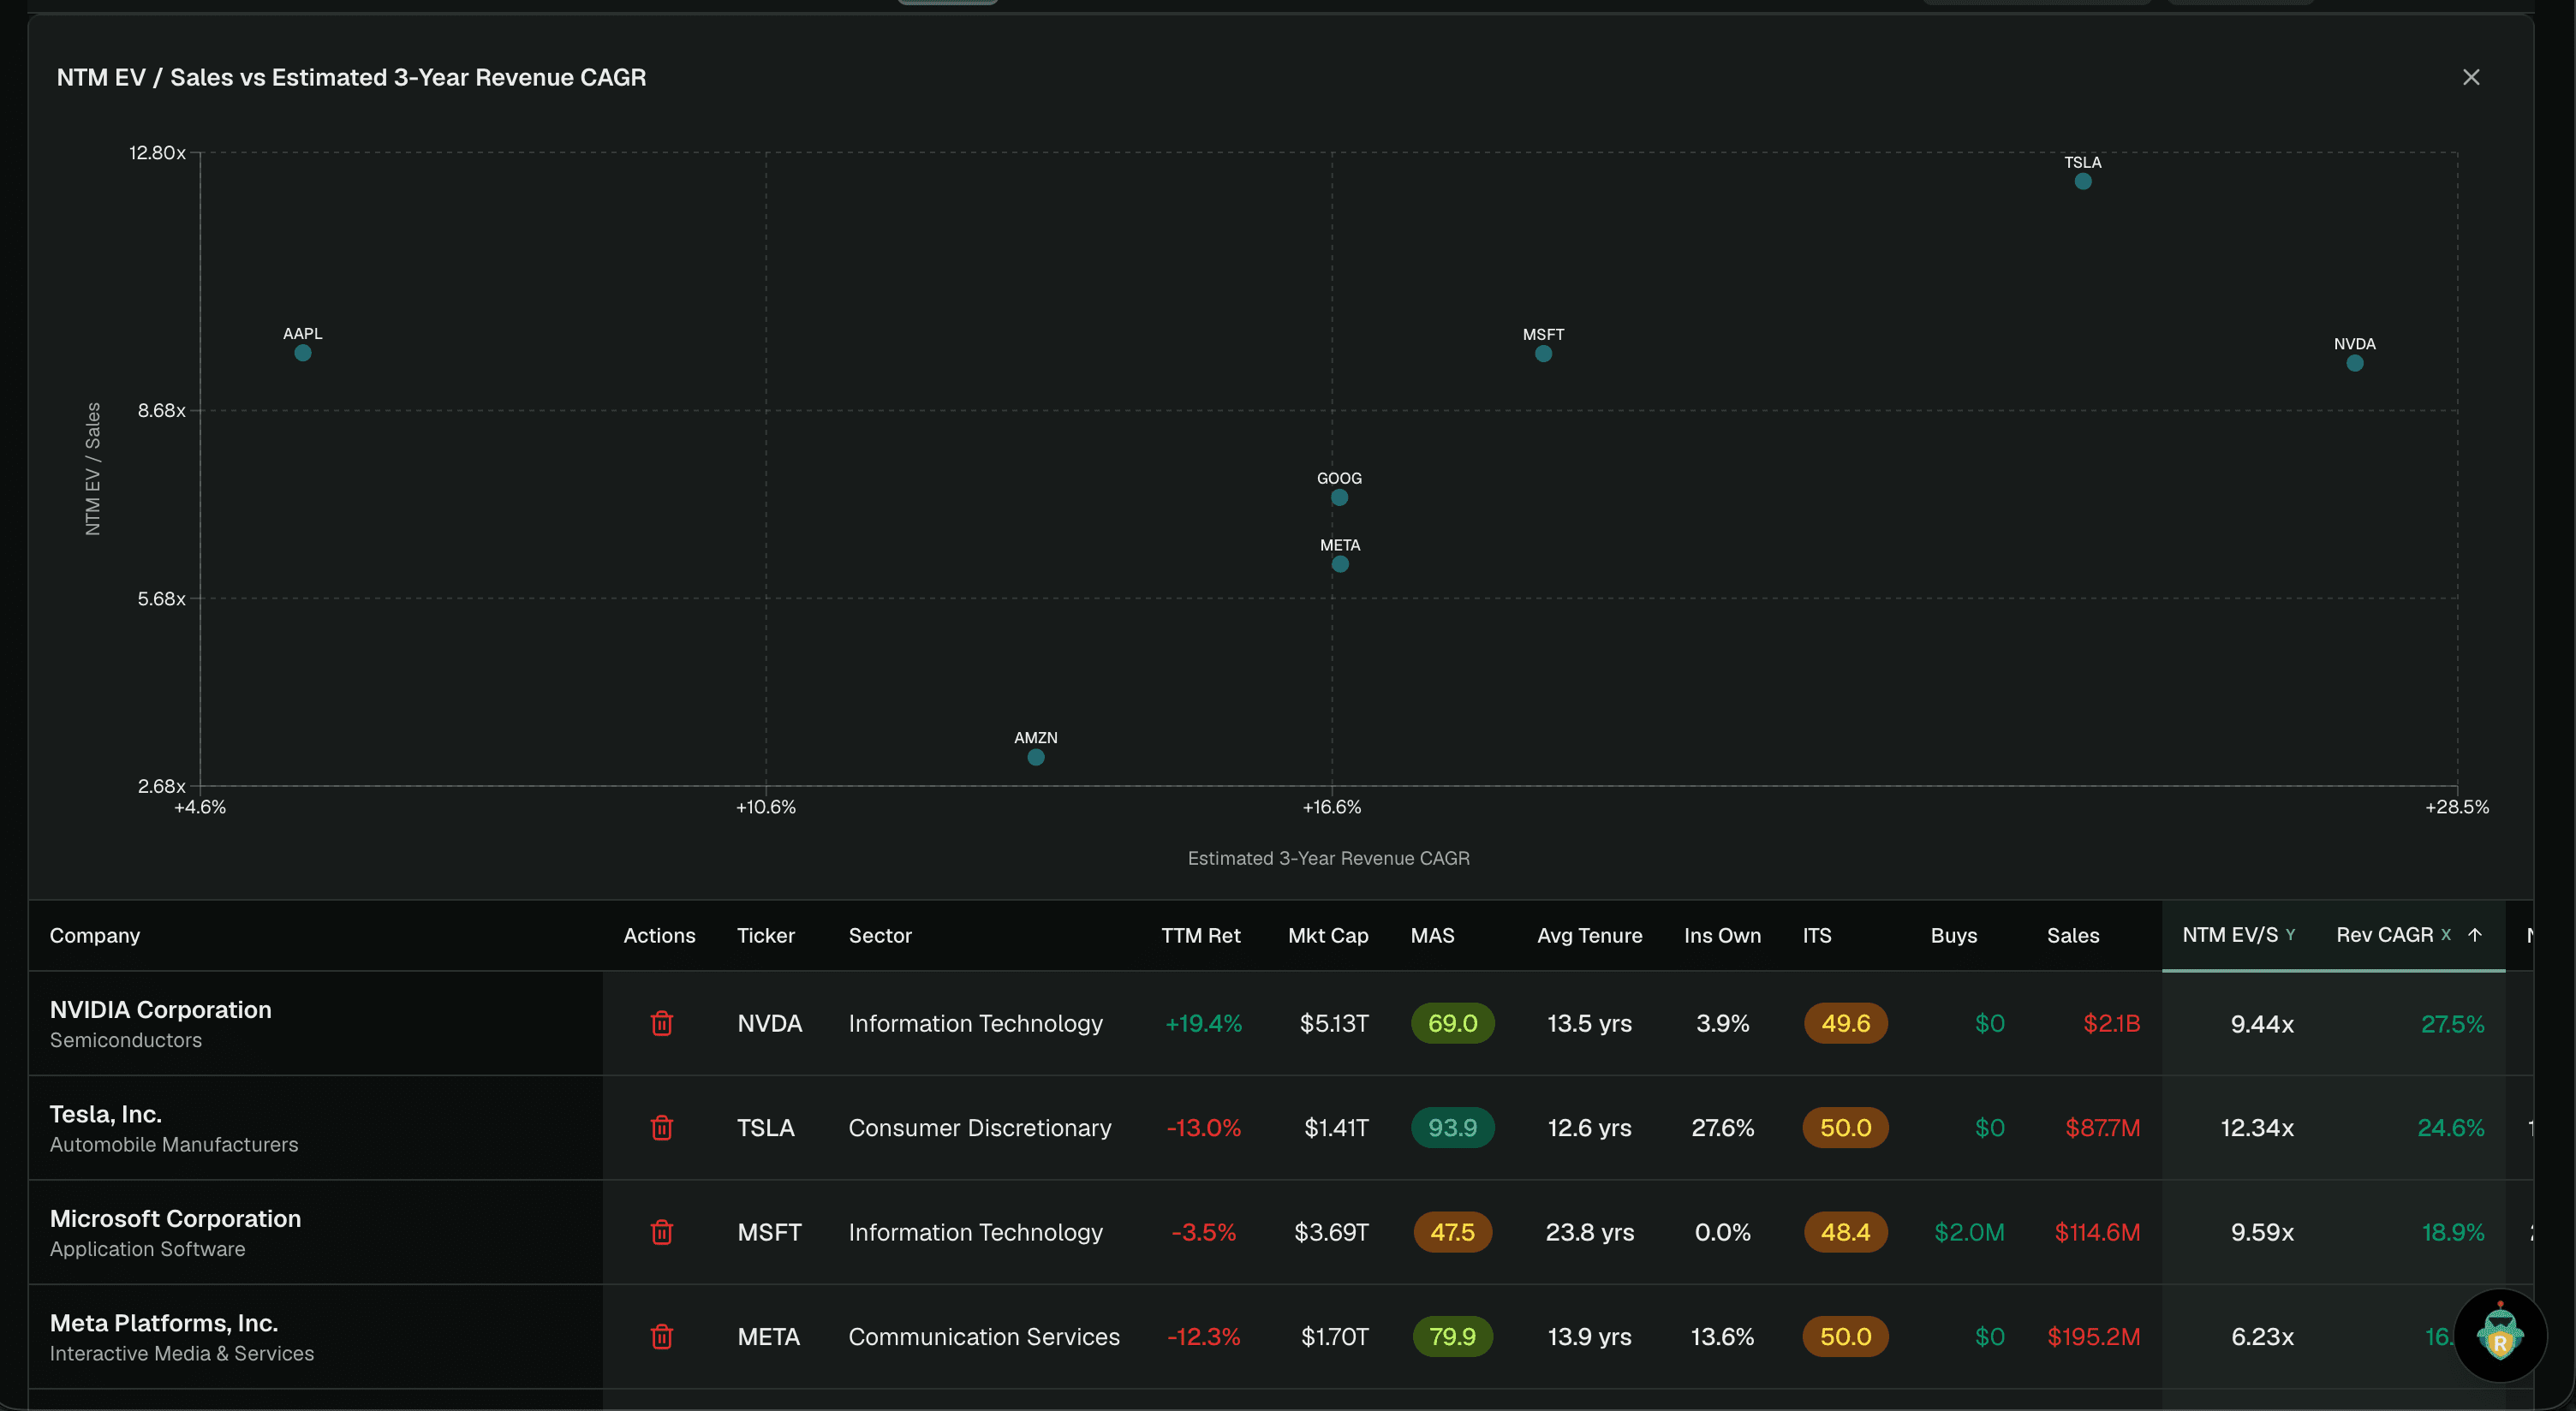Select the TSLA data point on chart
This screenshot has height=1411, width=2576.
tap(2082, 181)
